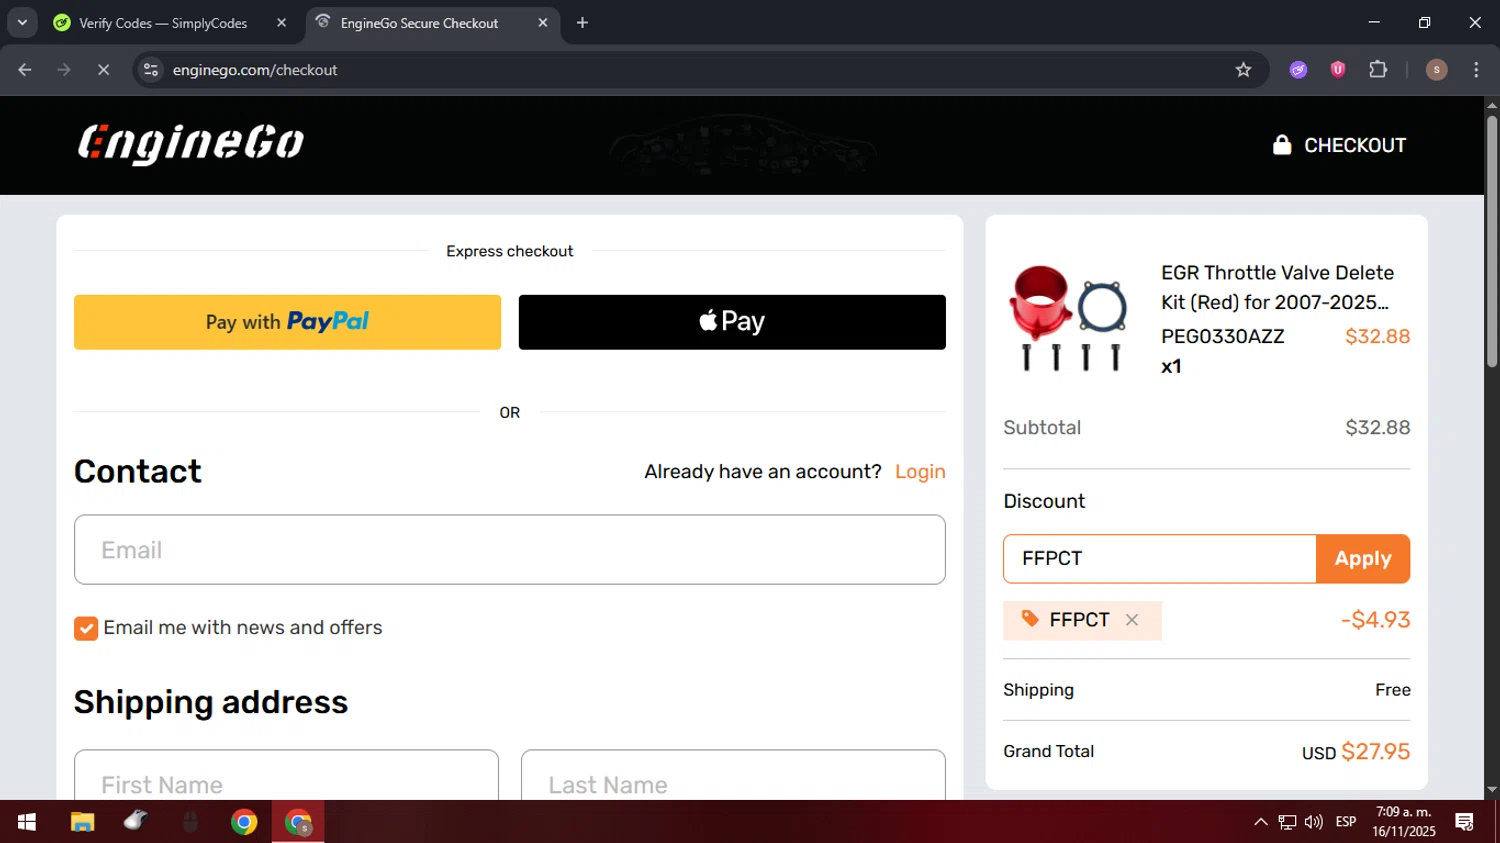Restore down the Chrome window

(x=1424, y=22)
